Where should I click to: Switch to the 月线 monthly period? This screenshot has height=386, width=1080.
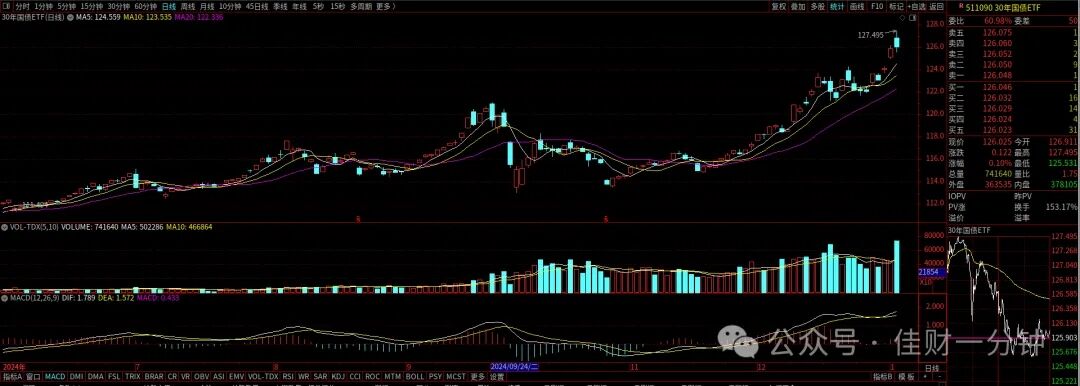tap(207, 6)
